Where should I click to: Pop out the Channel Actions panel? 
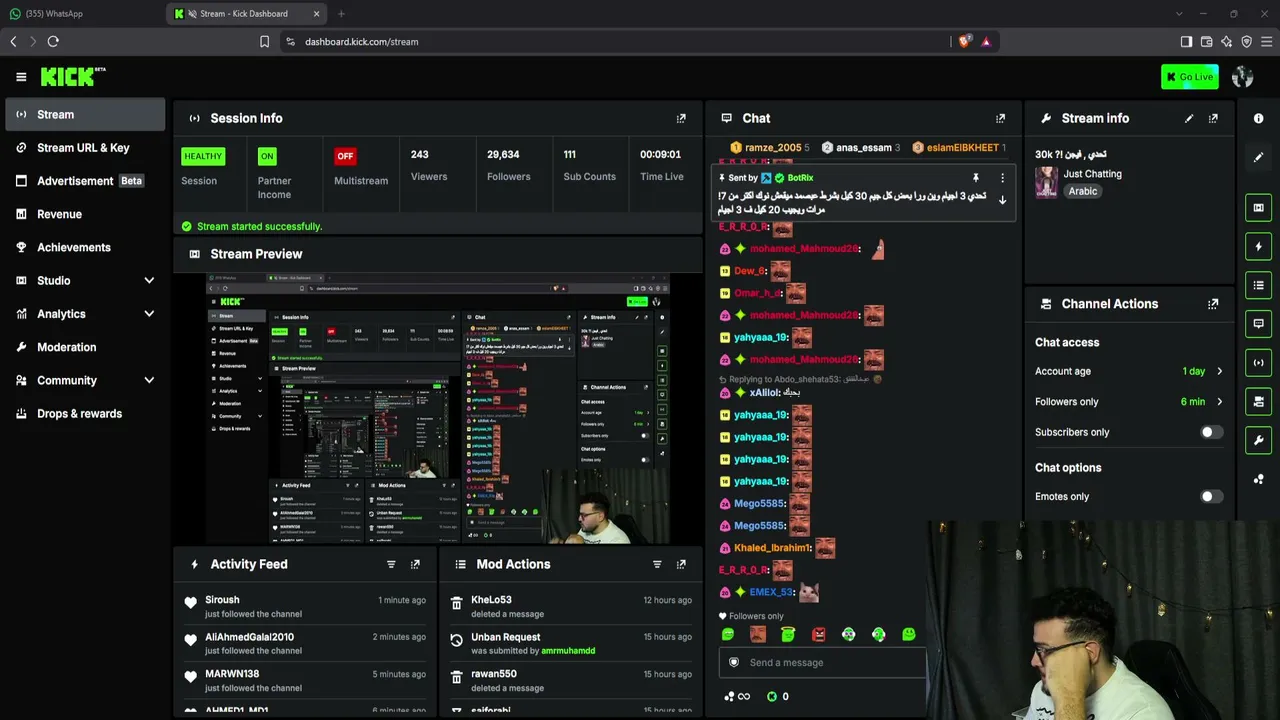point(1213,304)
